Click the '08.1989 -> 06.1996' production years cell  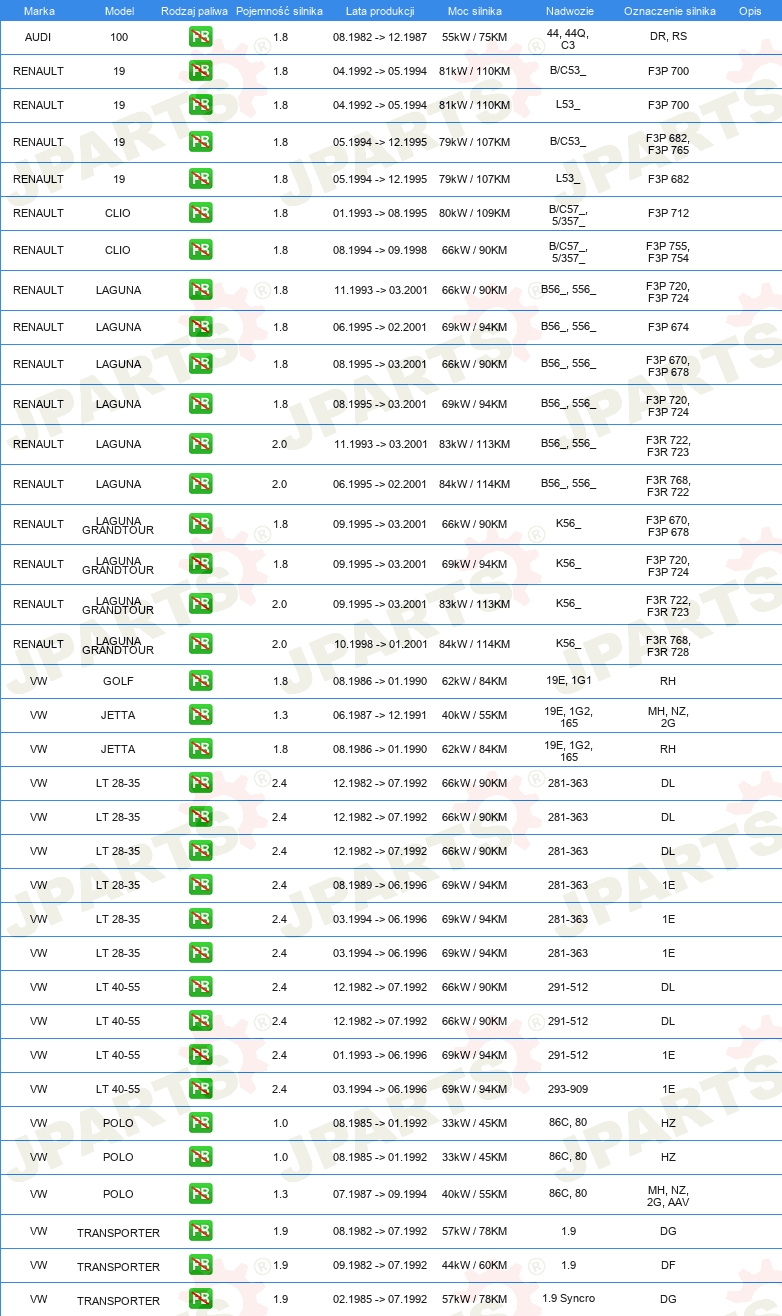380,885
